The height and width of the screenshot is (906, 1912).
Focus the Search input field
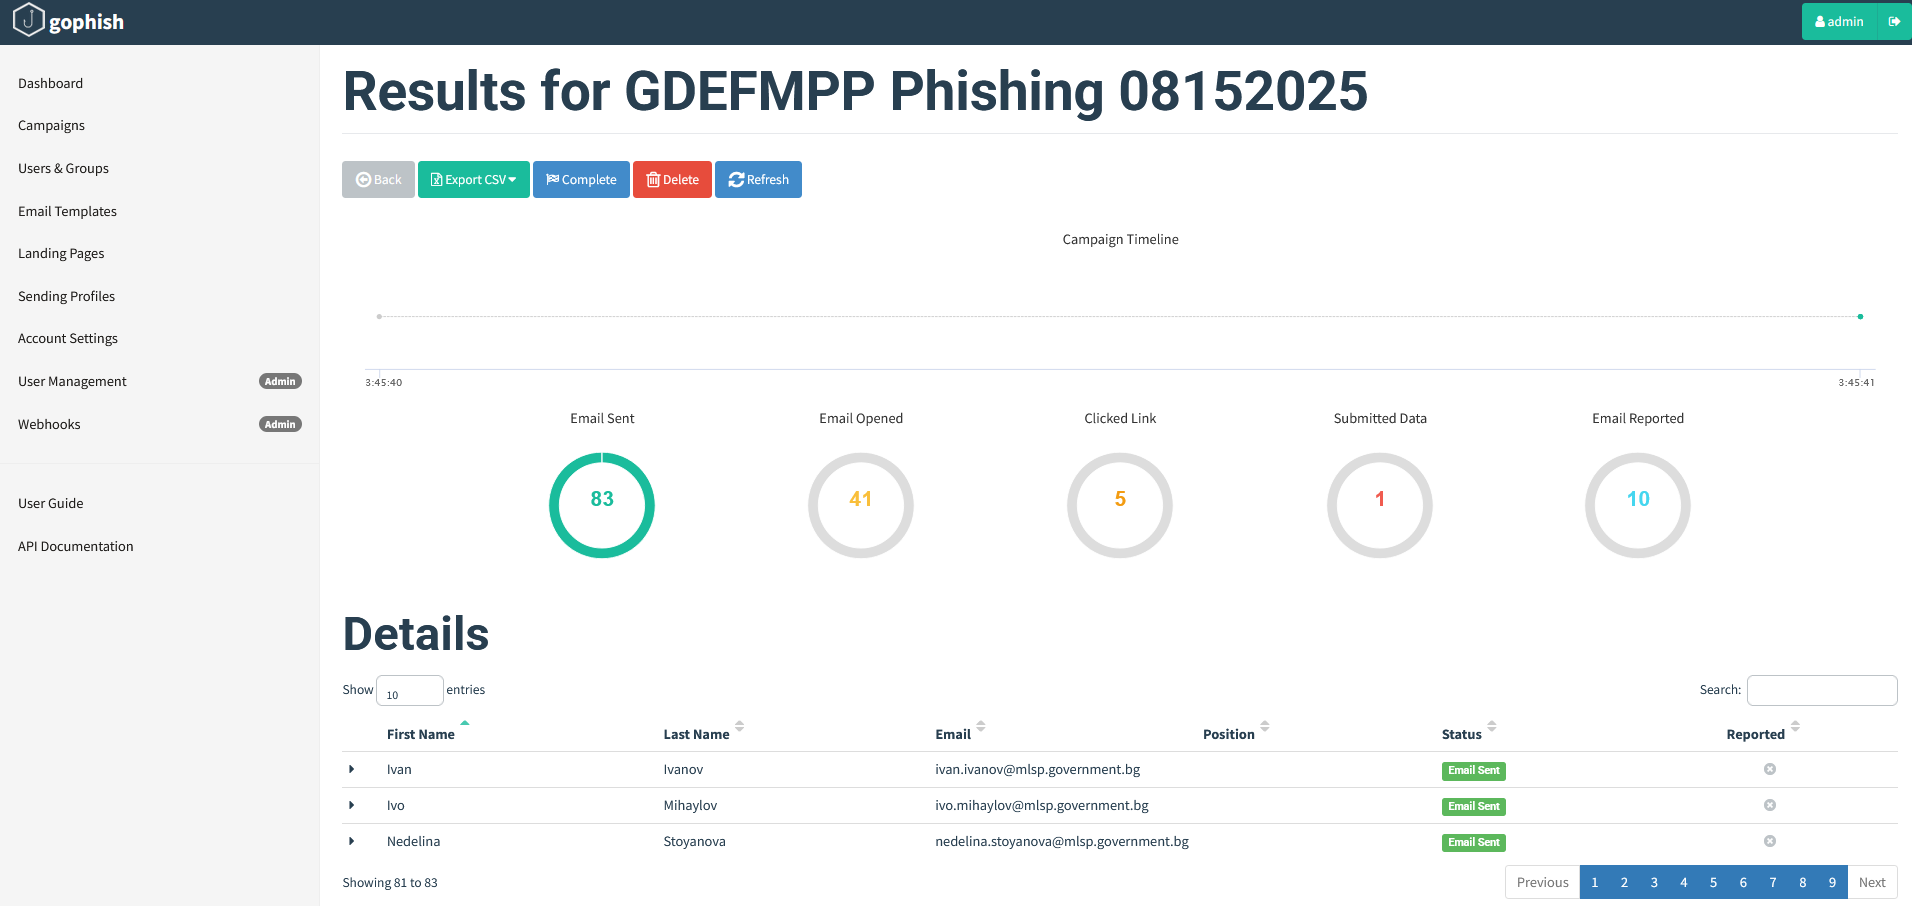click(x=1821, y=690)
